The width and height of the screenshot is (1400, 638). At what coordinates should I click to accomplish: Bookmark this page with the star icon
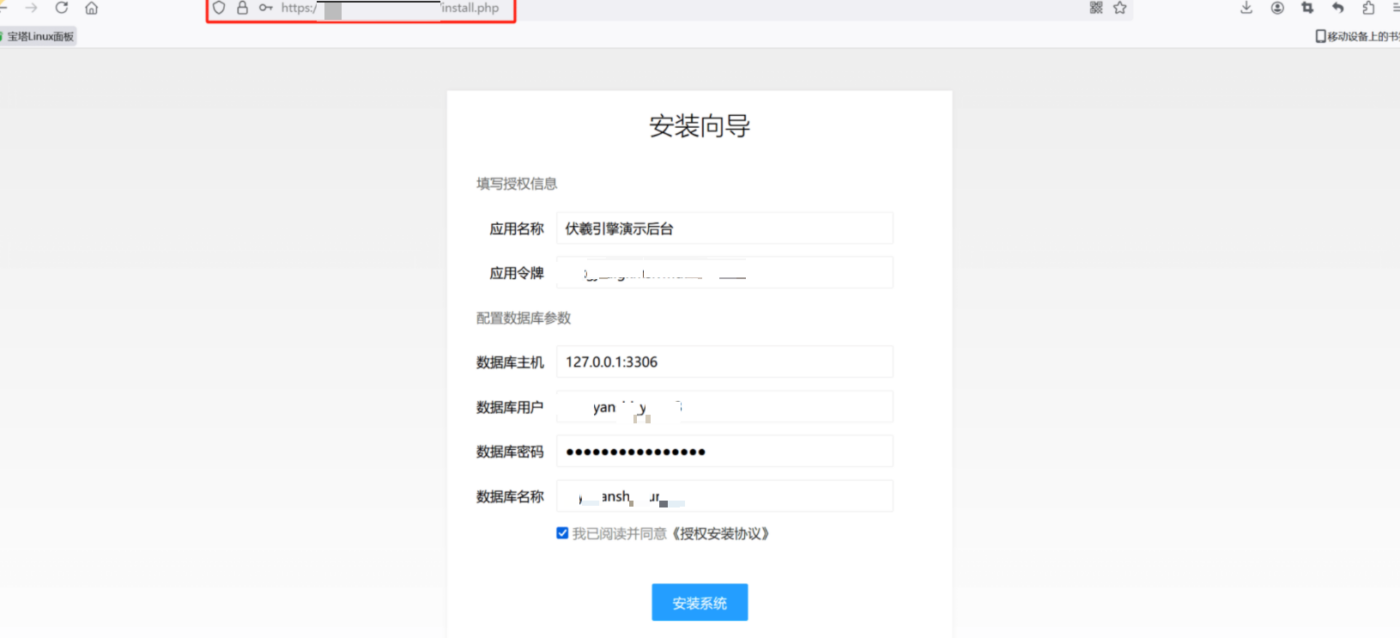click(x=1120, y=8)
